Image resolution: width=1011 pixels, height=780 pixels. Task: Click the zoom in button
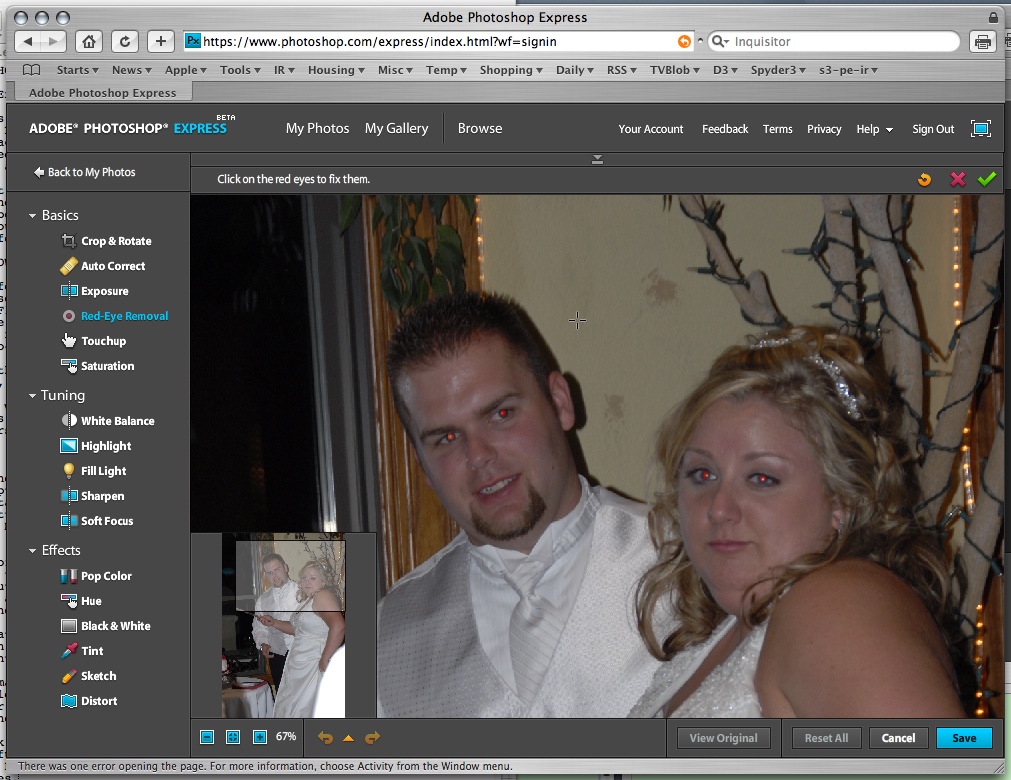pos(260,737)
